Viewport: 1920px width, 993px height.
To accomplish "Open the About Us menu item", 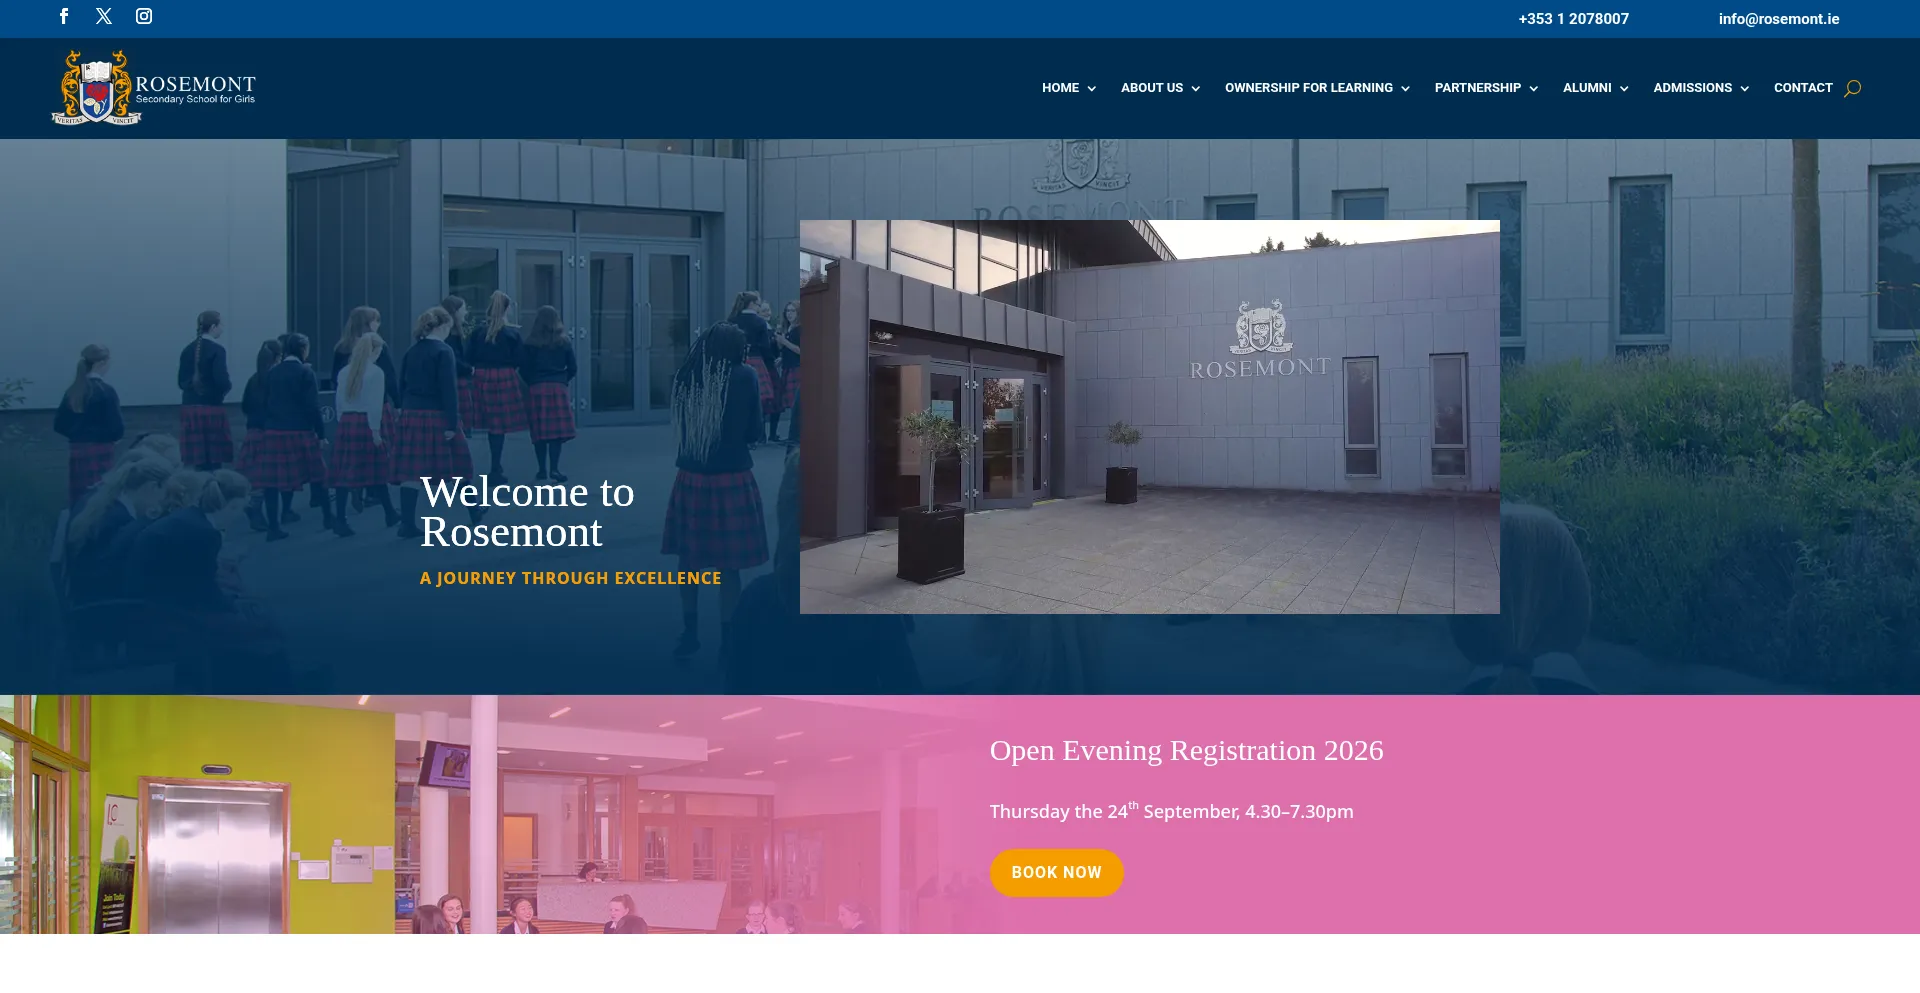I will [x=1152, y=88].
